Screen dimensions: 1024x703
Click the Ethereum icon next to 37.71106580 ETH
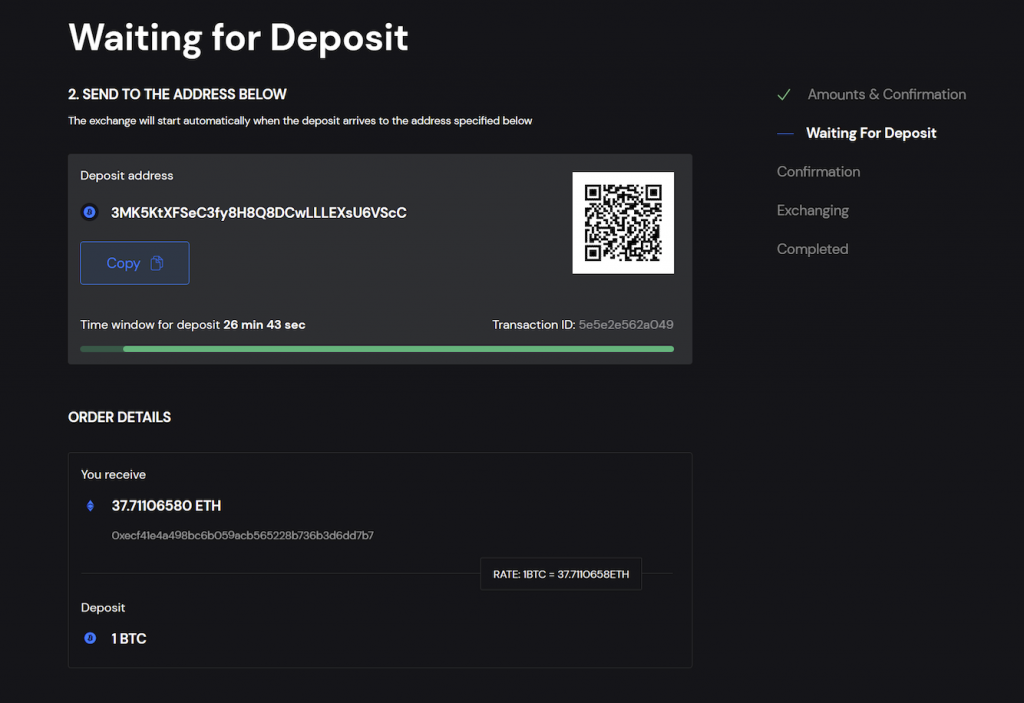[x=90, y=506]
